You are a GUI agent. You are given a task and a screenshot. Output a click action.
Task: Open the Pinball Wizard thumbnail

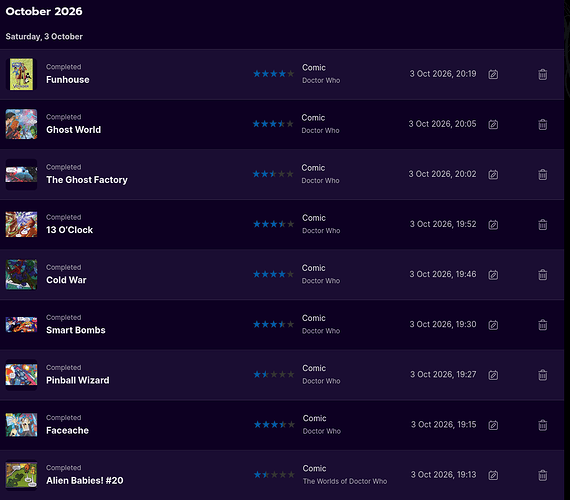(21, 375)
